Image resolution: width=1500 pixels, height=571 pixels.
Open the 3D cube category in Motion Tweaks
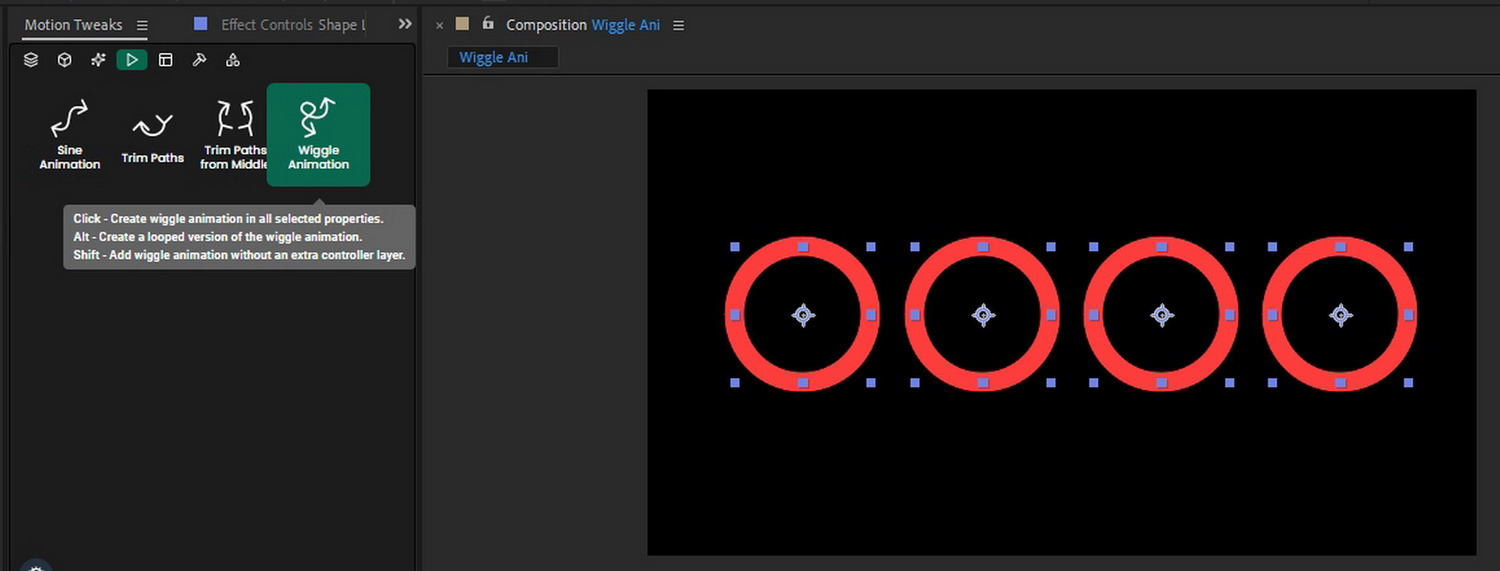click(x=65, y=60)
